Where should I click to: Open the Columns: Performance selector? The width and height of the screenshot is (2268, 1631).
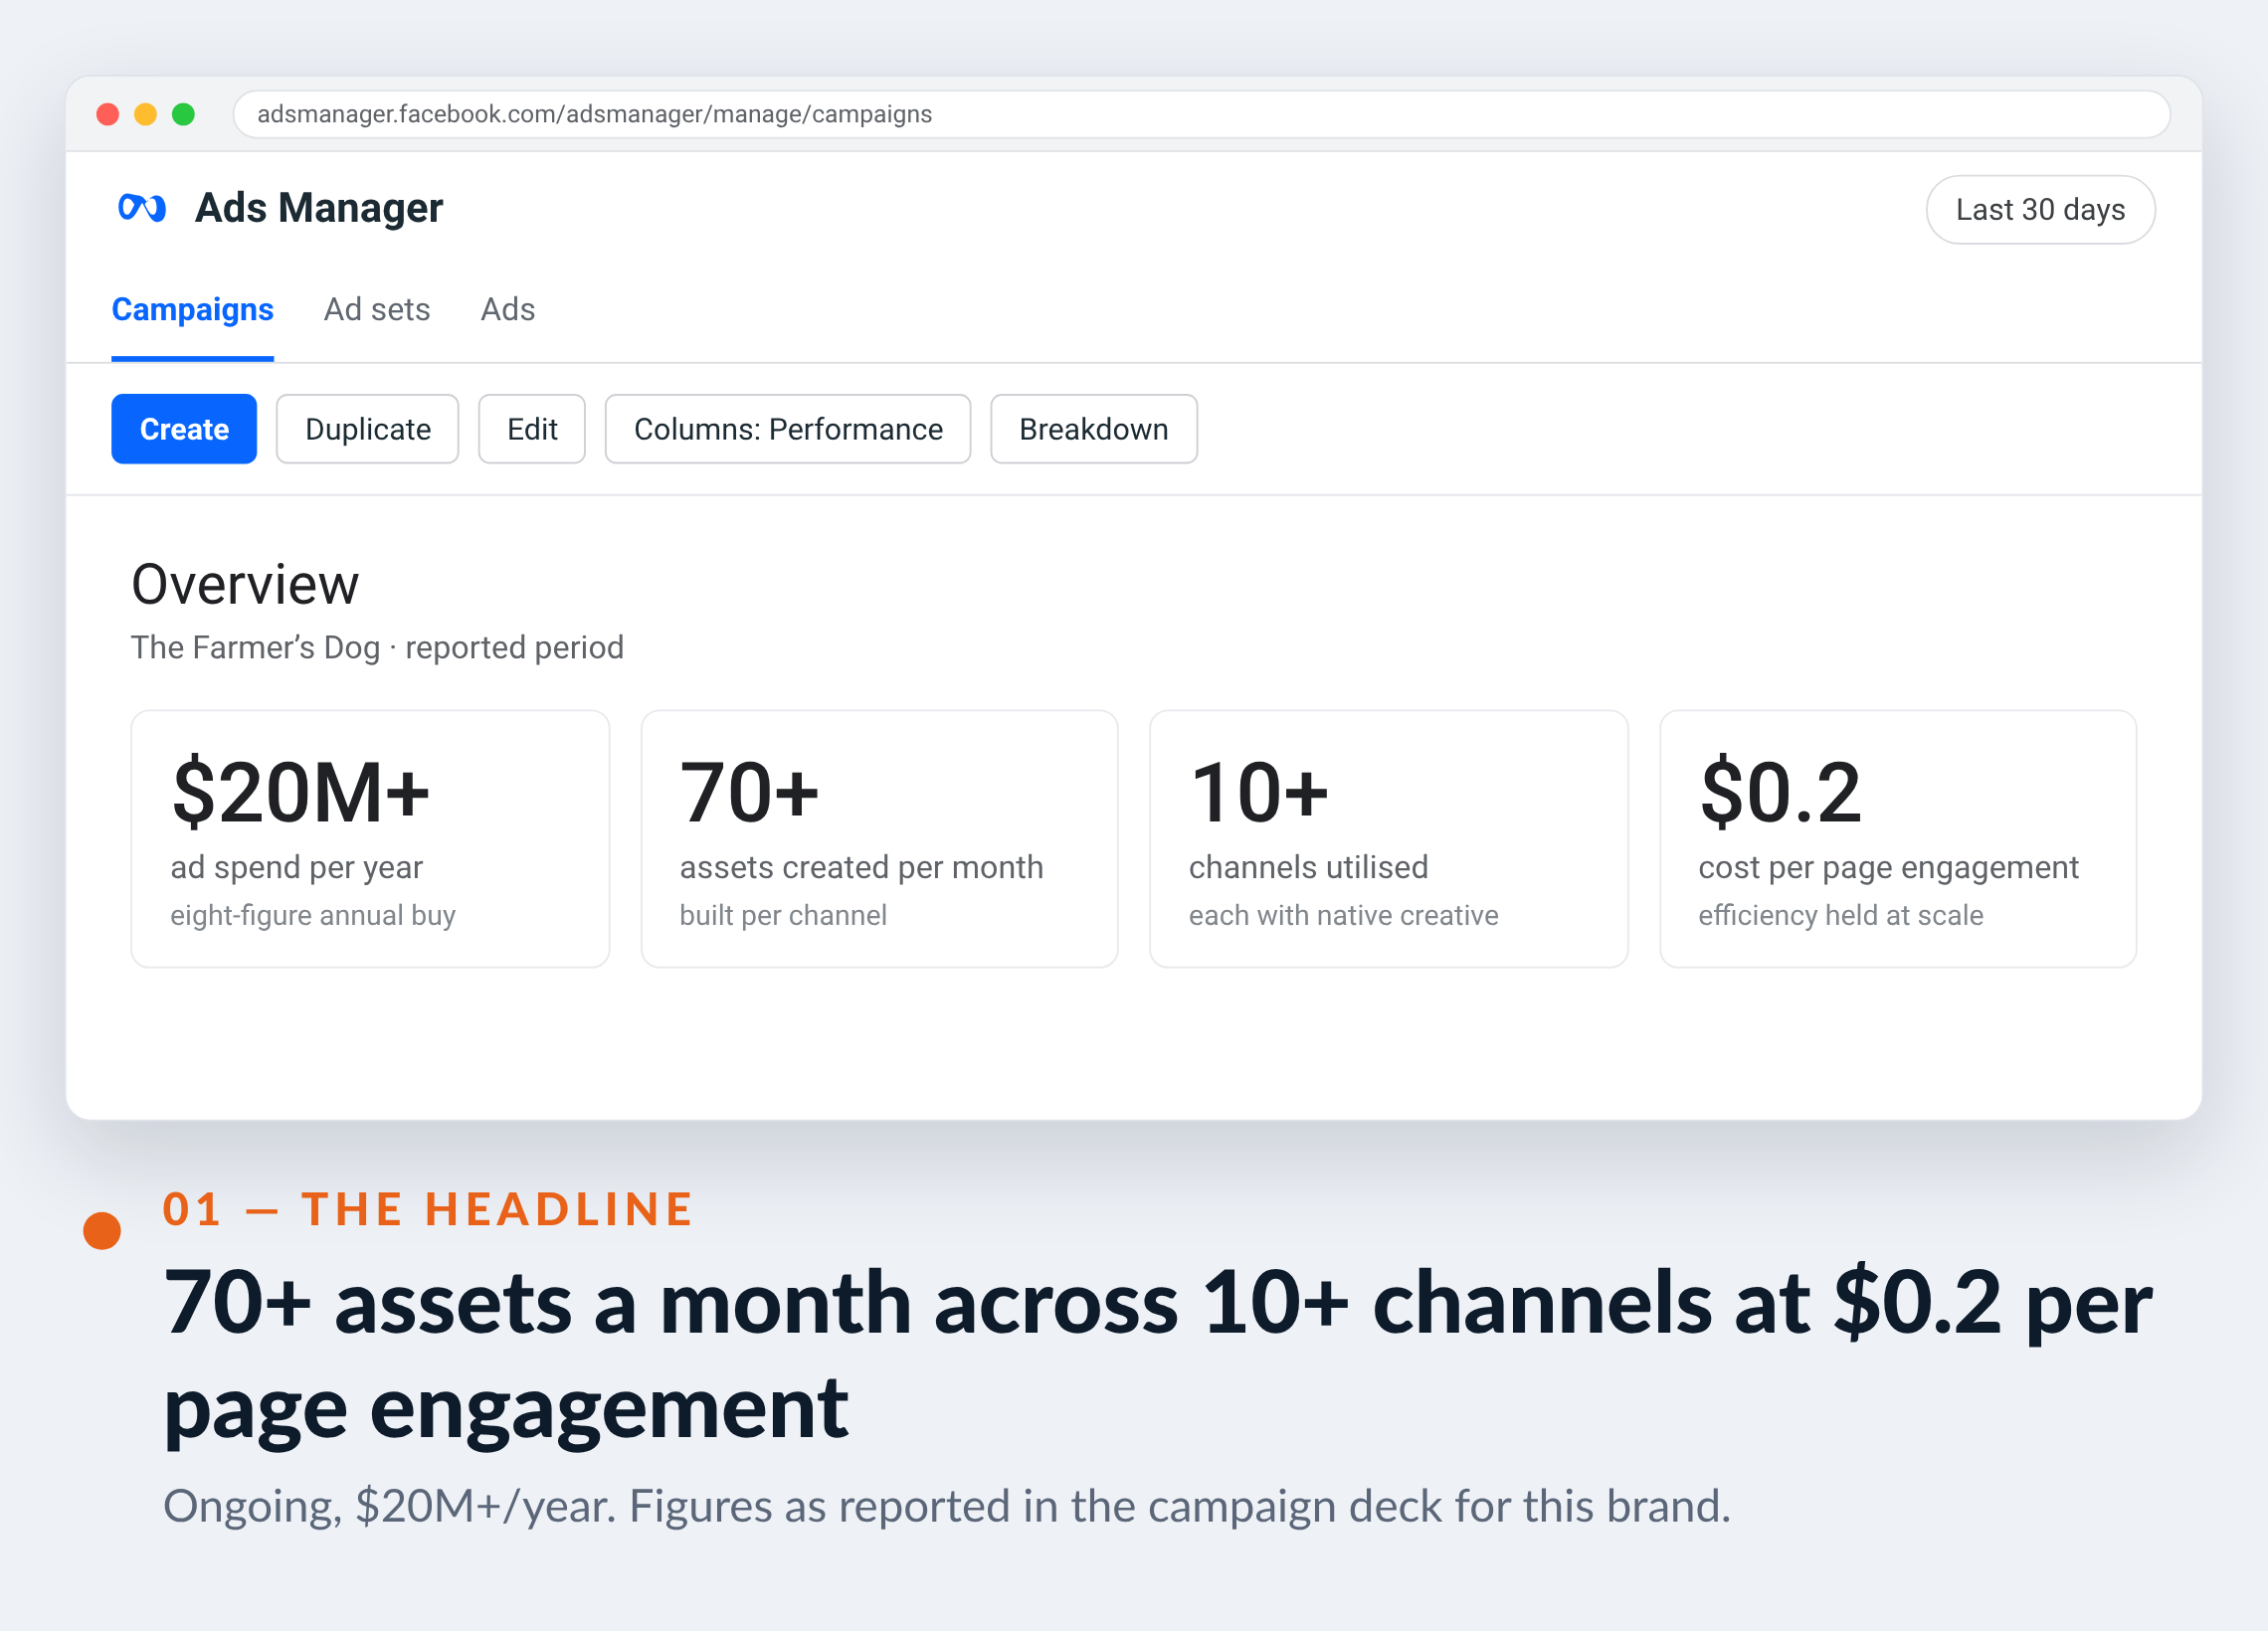pyautogui.click(x=788, y=429)
